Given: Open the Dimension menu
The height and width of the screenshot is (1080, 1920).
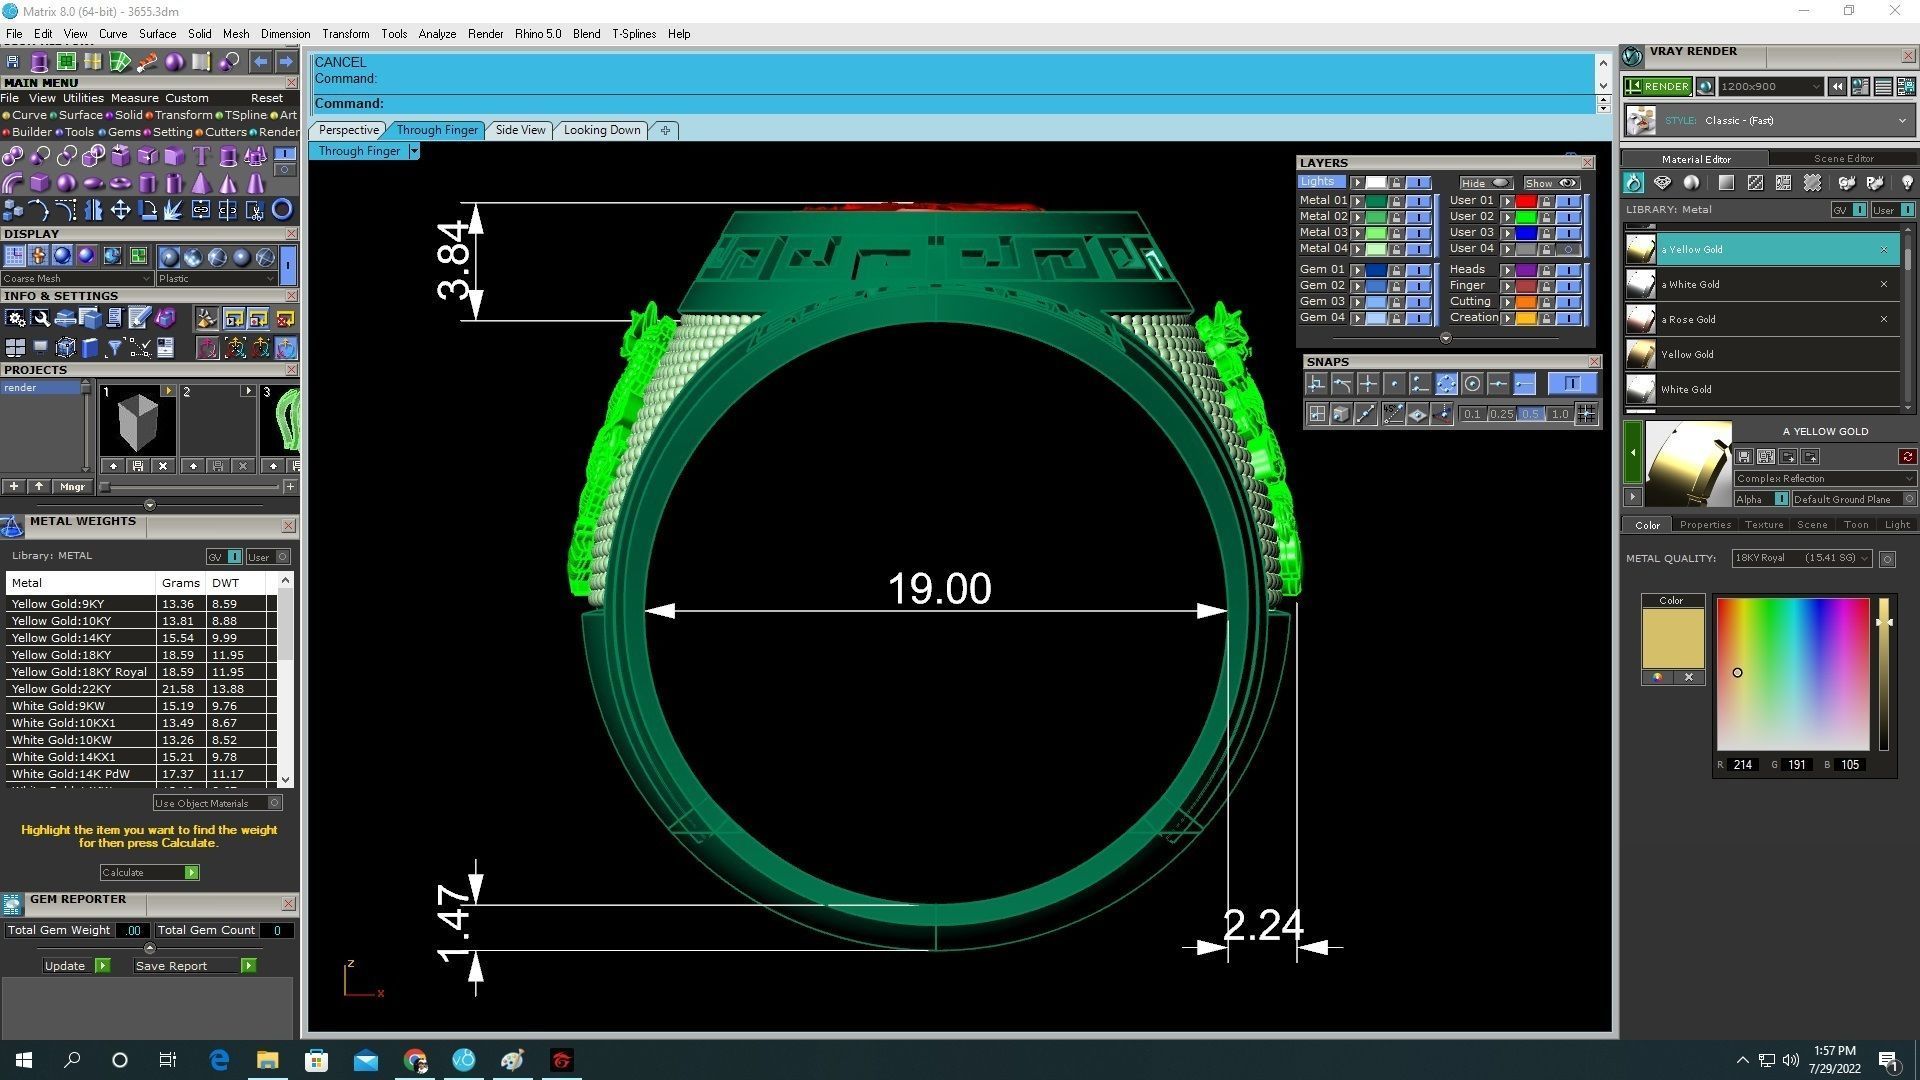Looking at the screenshot, I should [285, 34].
